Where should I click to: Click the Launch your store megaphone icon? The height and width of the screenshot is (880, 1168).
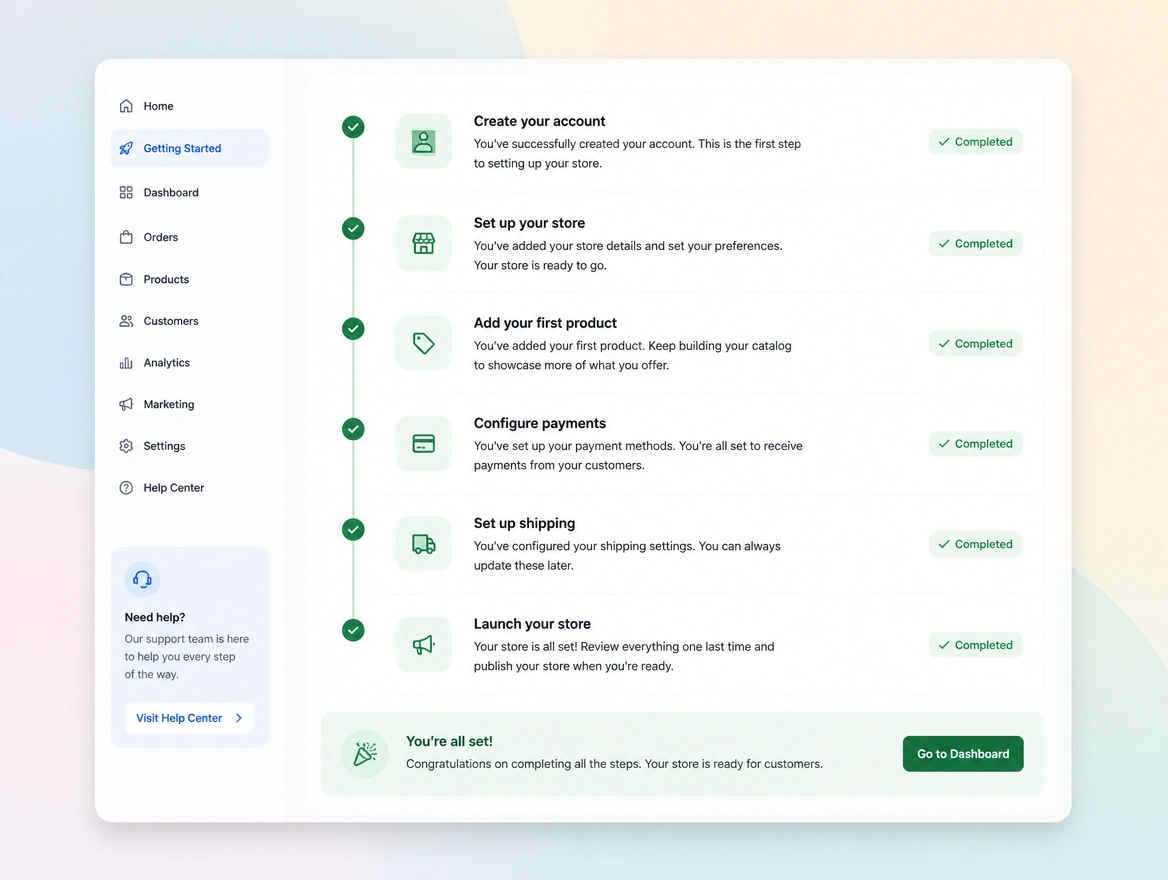tap(423, 645)
